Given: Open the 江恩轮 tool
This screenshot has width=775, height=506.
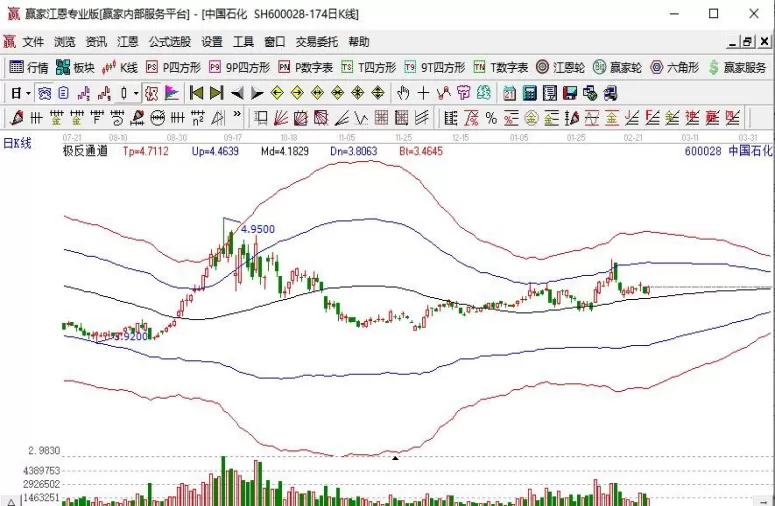Looking at the screenshot, I should [x=560, y=67].
